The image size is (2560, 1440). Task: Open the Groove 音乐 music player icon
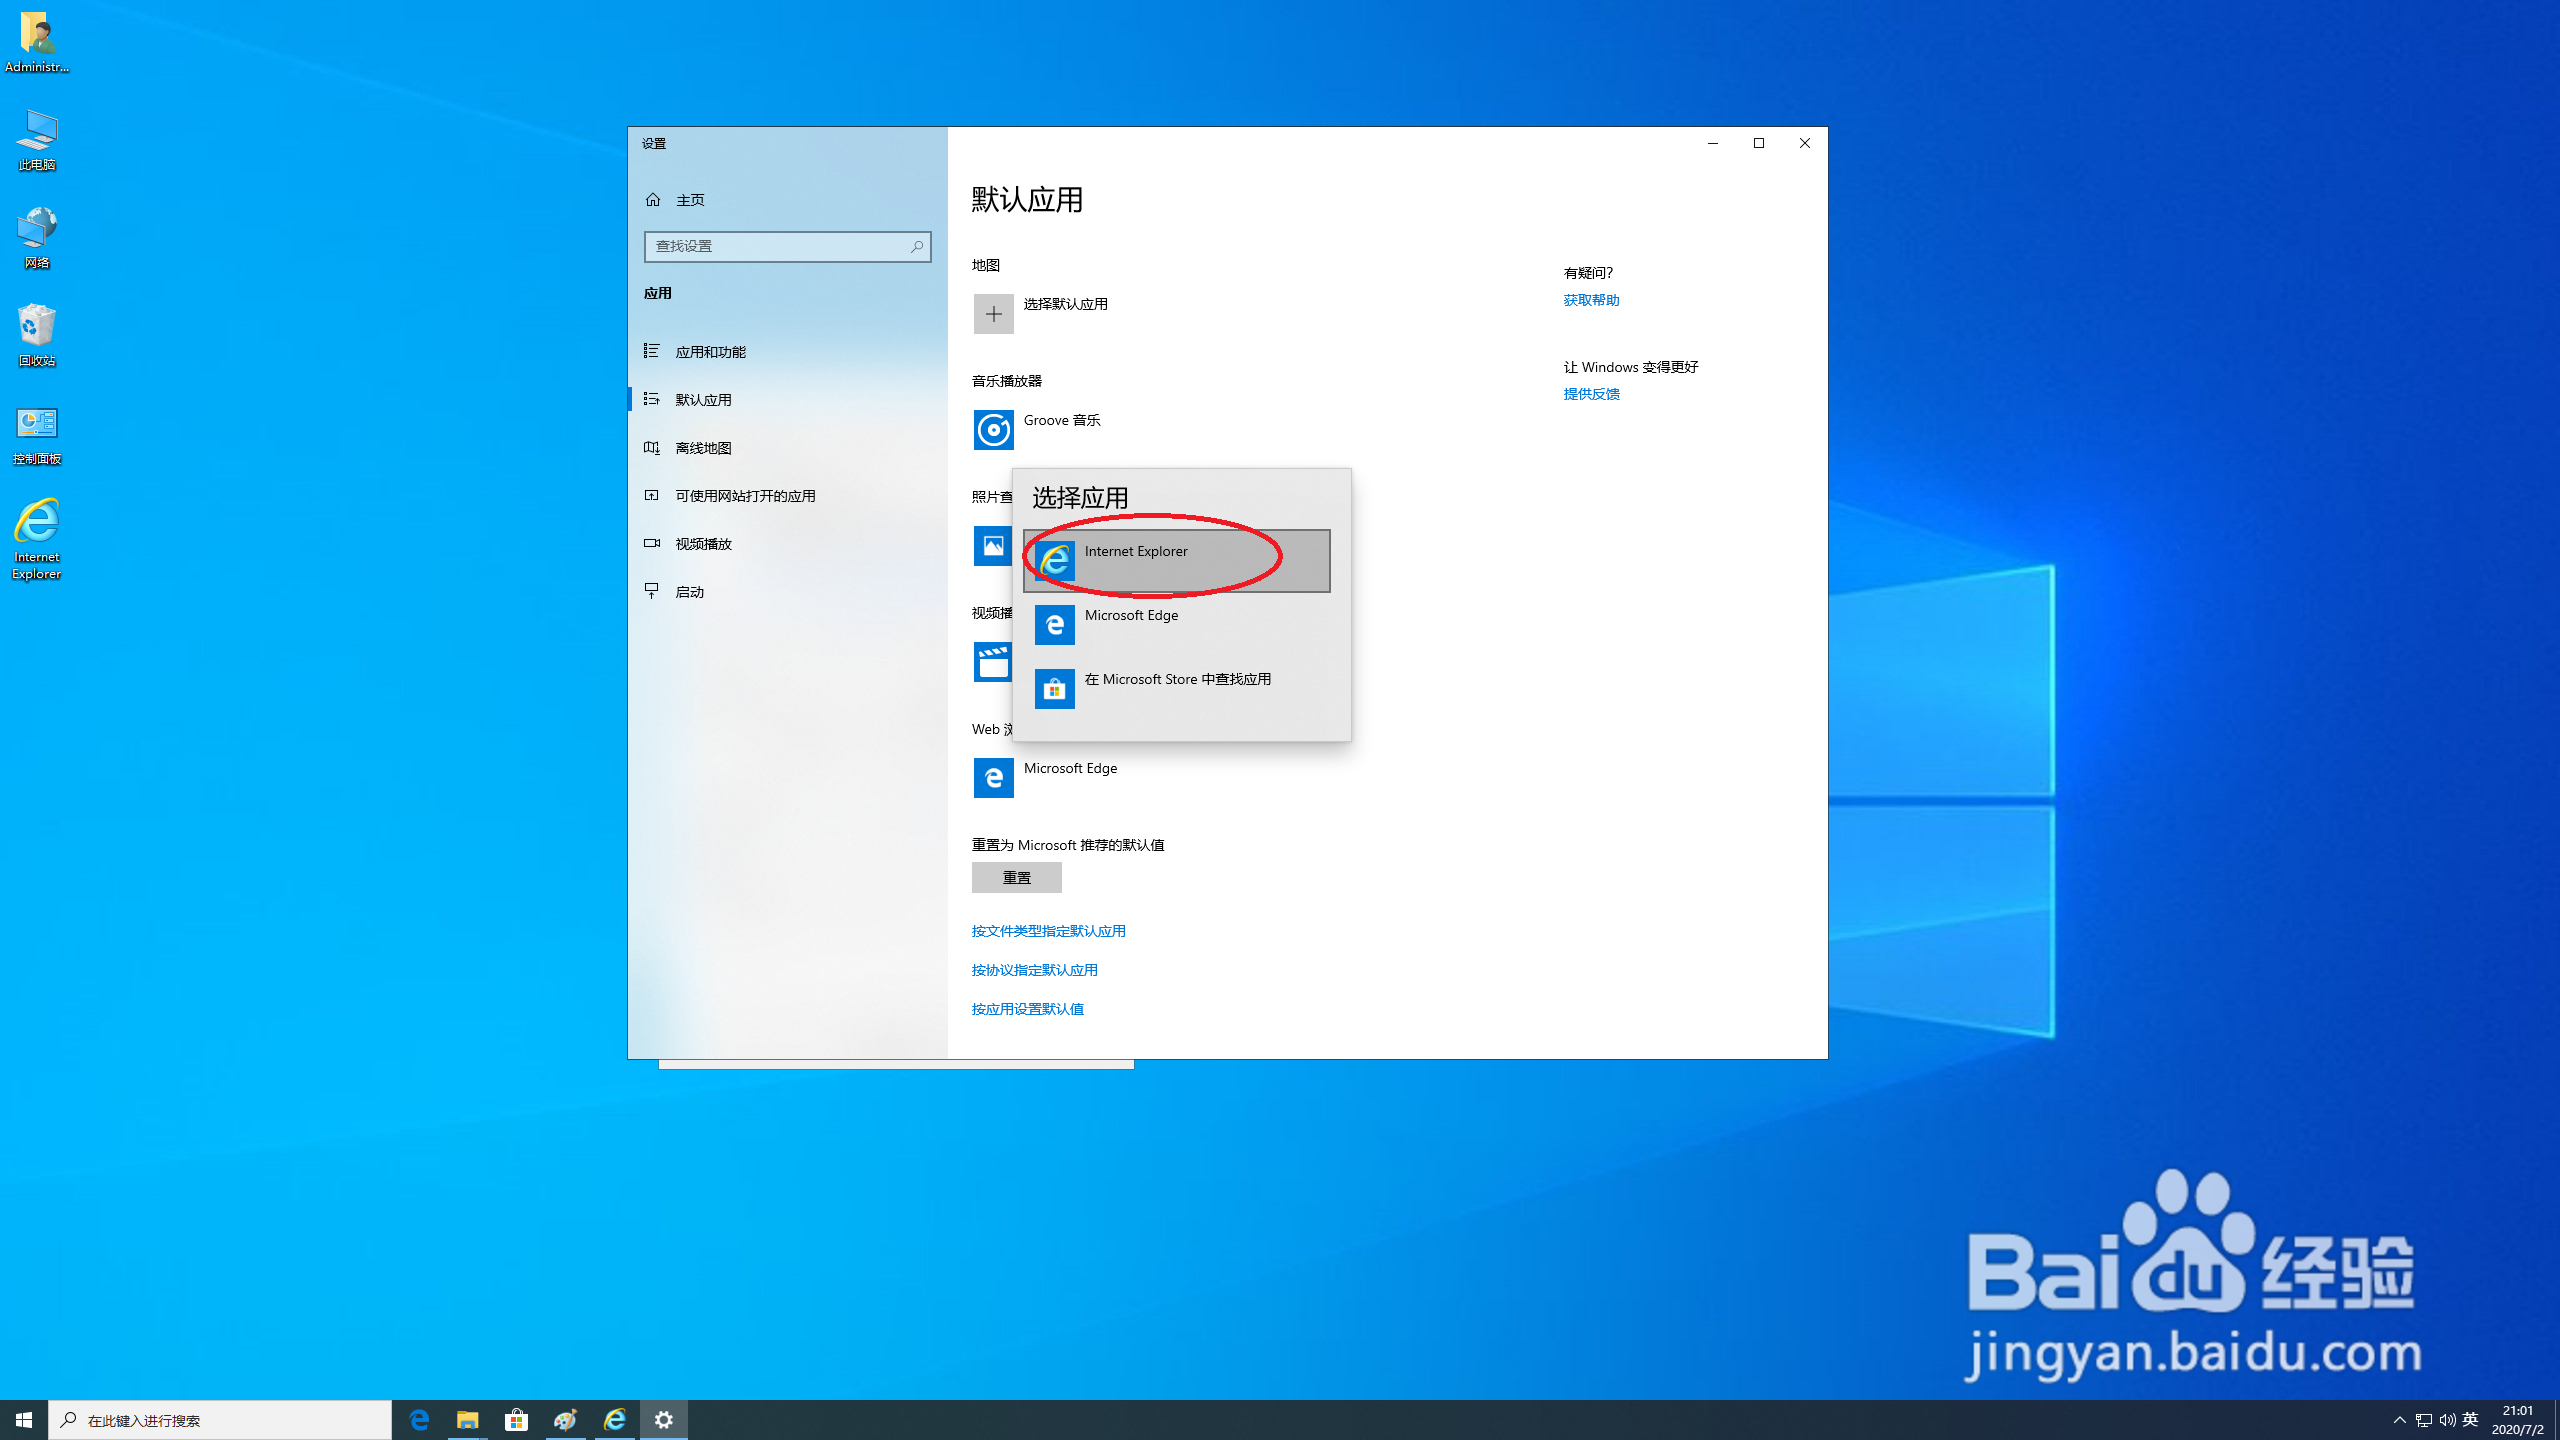tap(994, 430)
